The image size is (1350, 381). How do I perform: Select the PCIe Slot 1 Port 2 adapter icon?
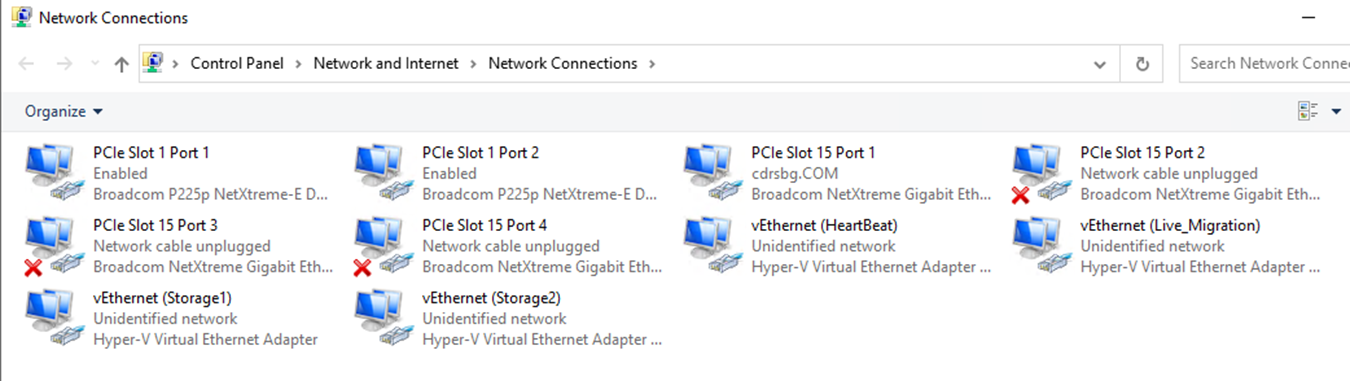coord(381,173)
